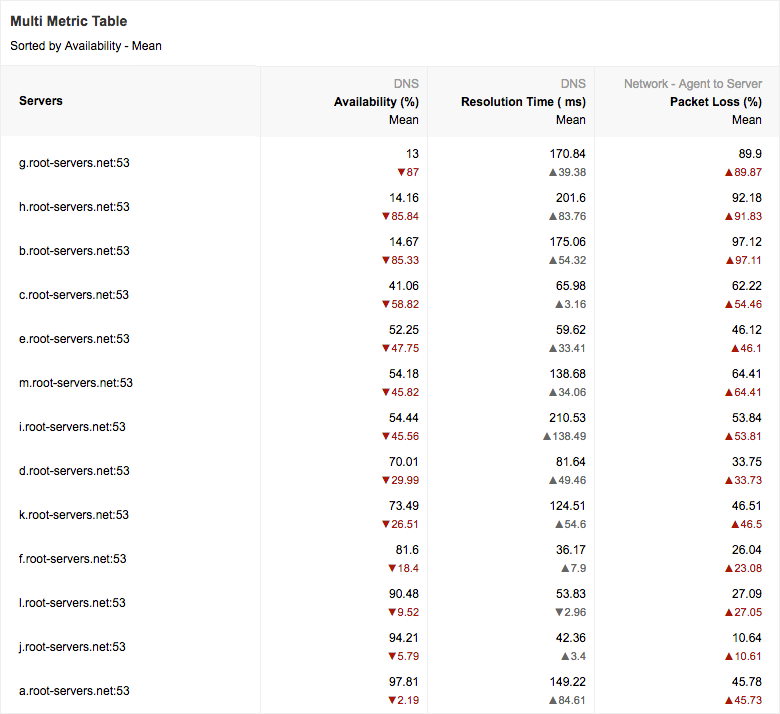780x714 pixels.
Task: Open the a.root-servers.net:53 server entry
Action: 74,691
